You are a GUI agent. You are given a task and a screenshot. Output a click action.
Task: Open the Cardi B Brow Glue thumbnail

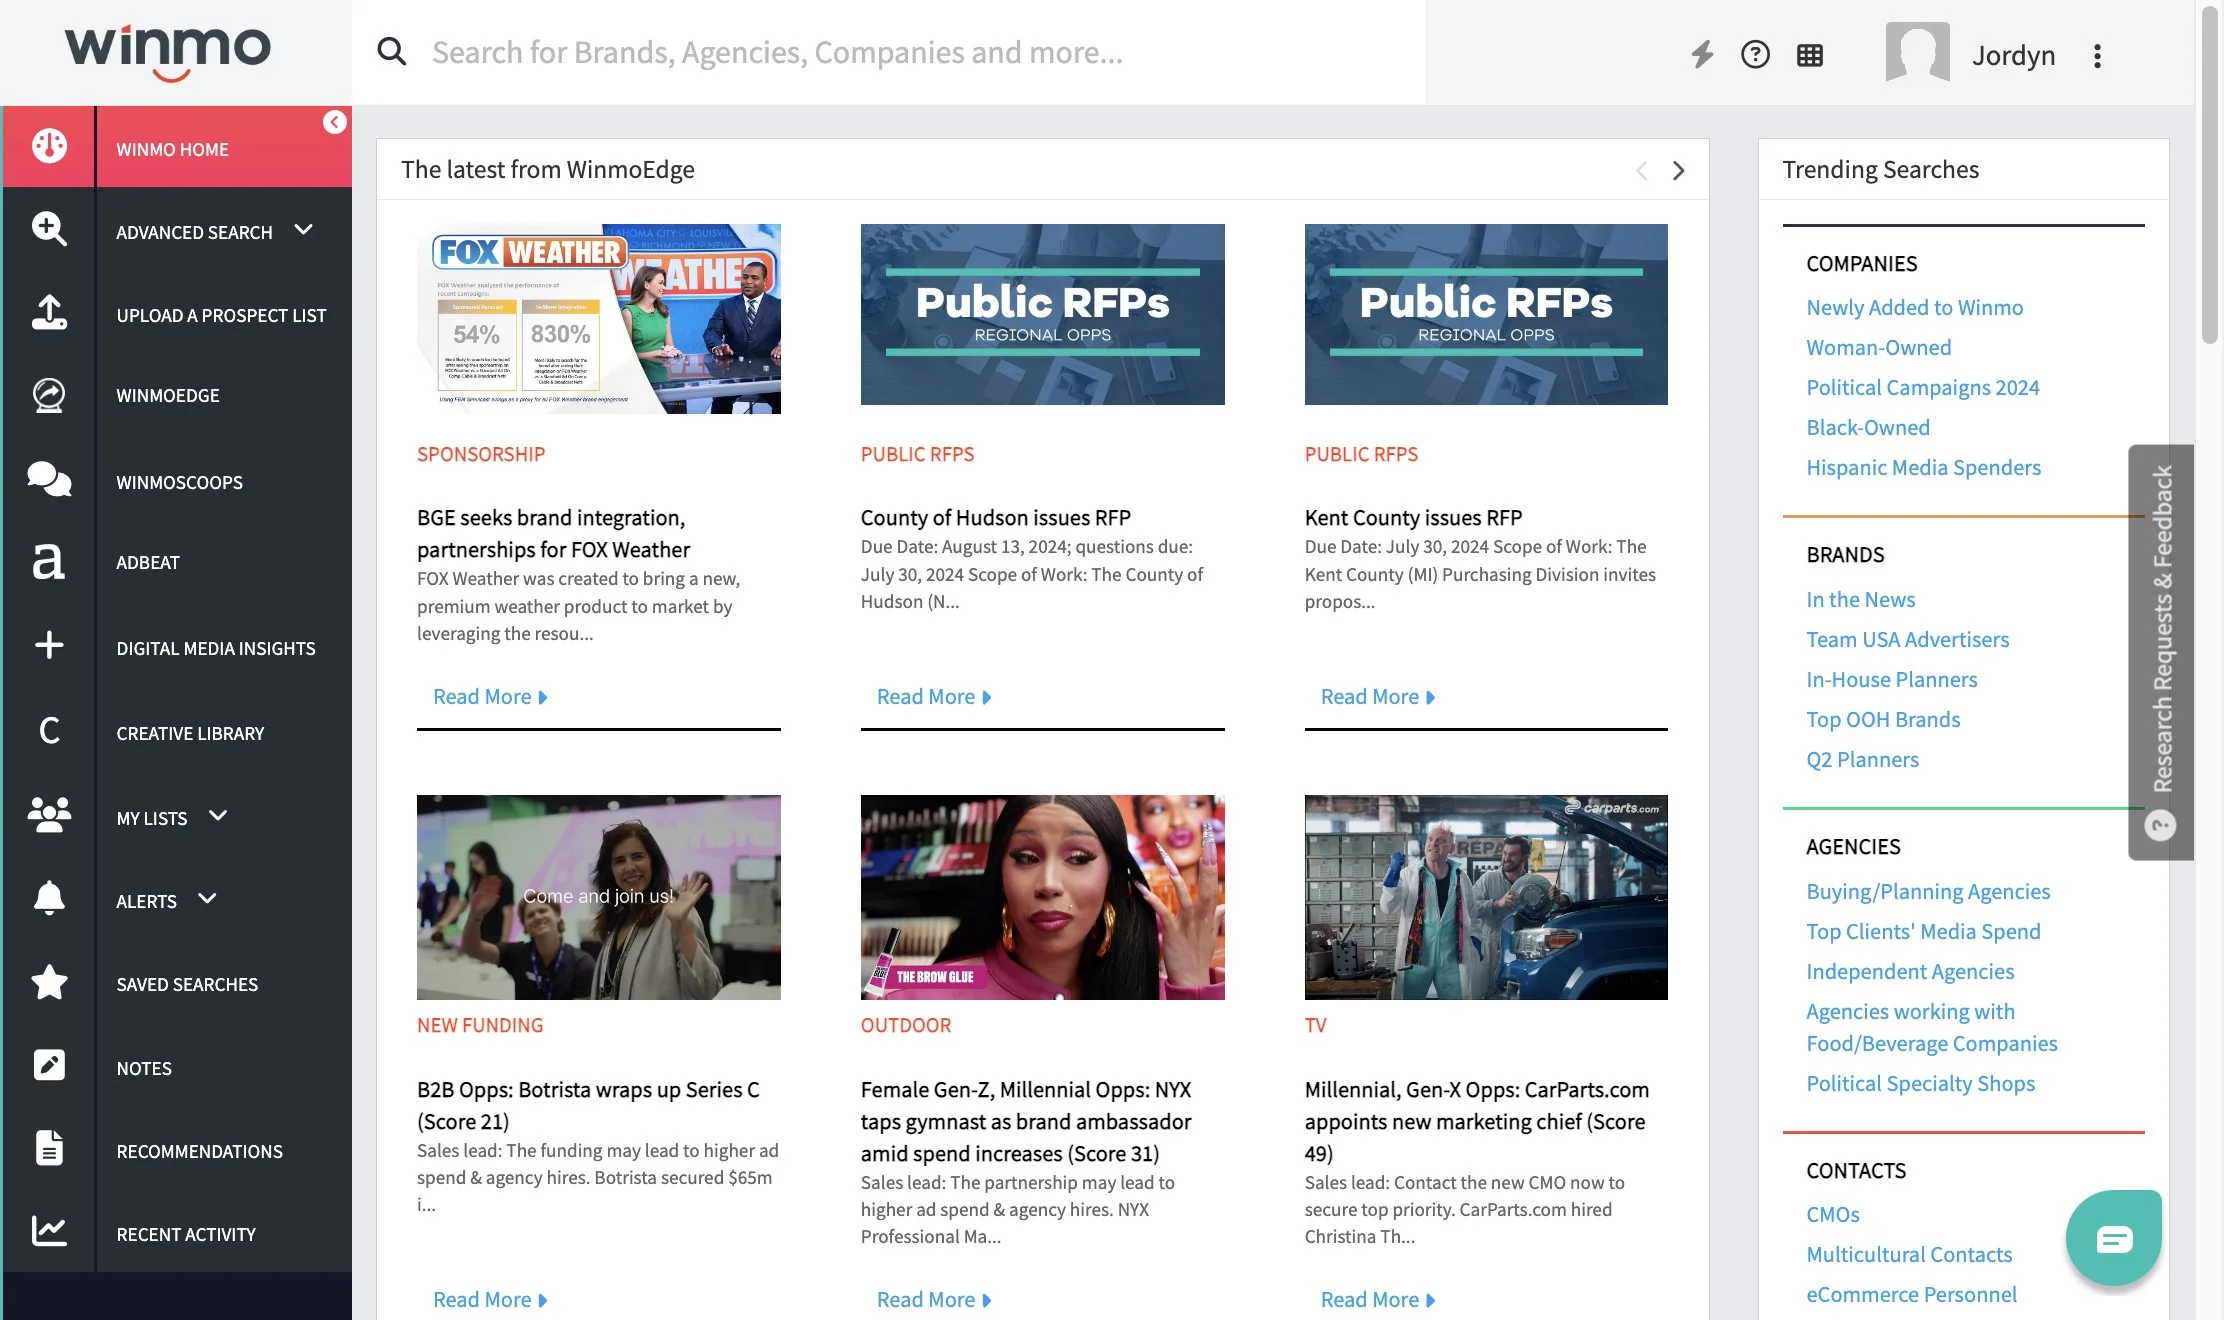tap(1042, 897)
